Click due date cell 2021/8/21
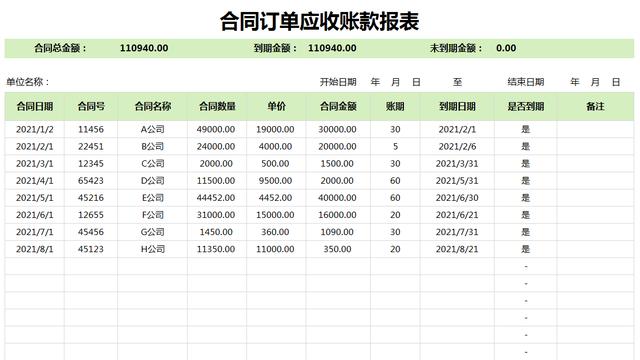Image resolution: width=640 pixels, height=360 pixels. point(457,249)
